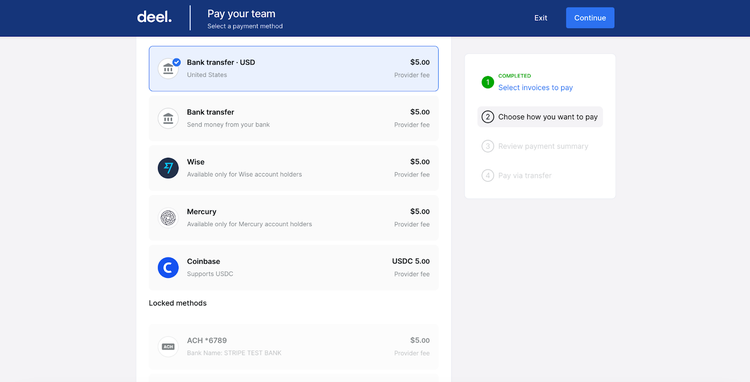The height and width of the screenshot is (382, 750).
Task: Click the Mercury logo icon
Action: coord(168,218)
